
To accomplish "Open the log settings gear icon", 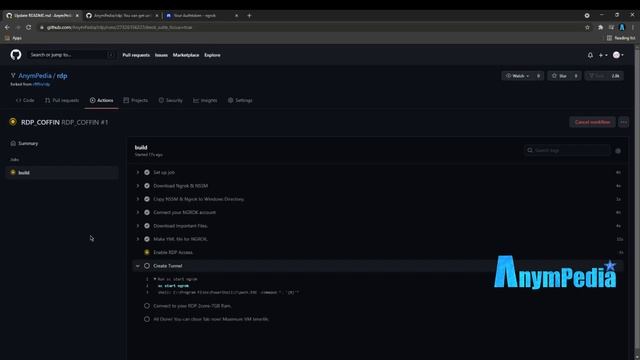I will (618, 151).
